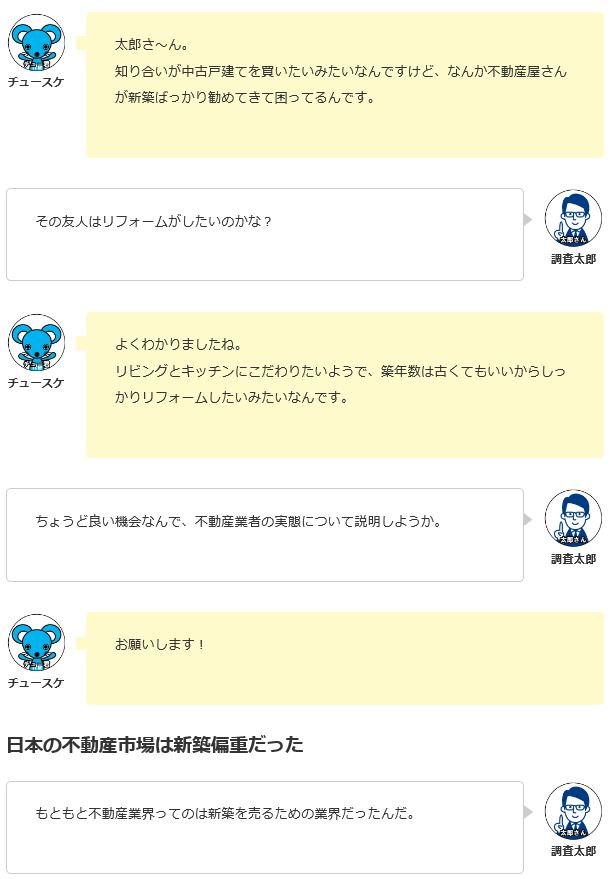Screen dimensions: 610x879
Task: Click the bubble about 不動産業者の実態について説明
Action: coord(265,535)
